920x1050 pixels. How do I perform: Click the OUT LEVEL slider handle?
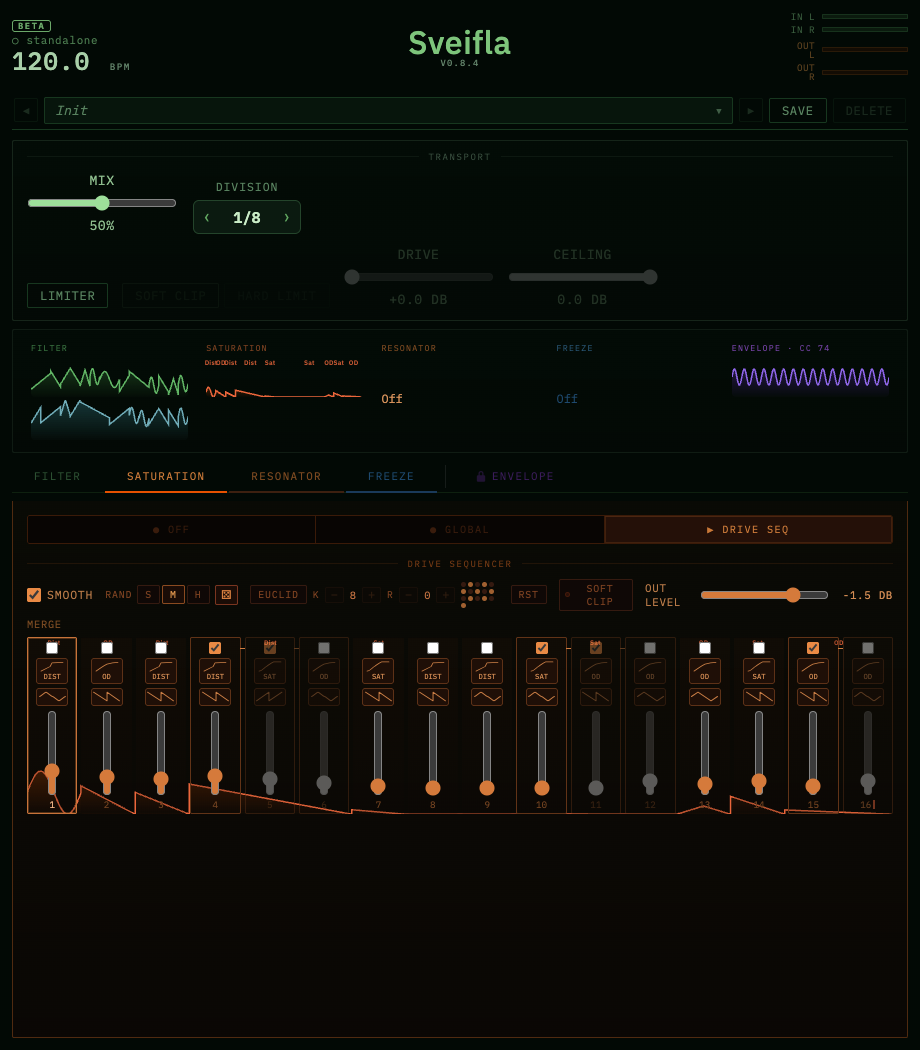point(793,595)
